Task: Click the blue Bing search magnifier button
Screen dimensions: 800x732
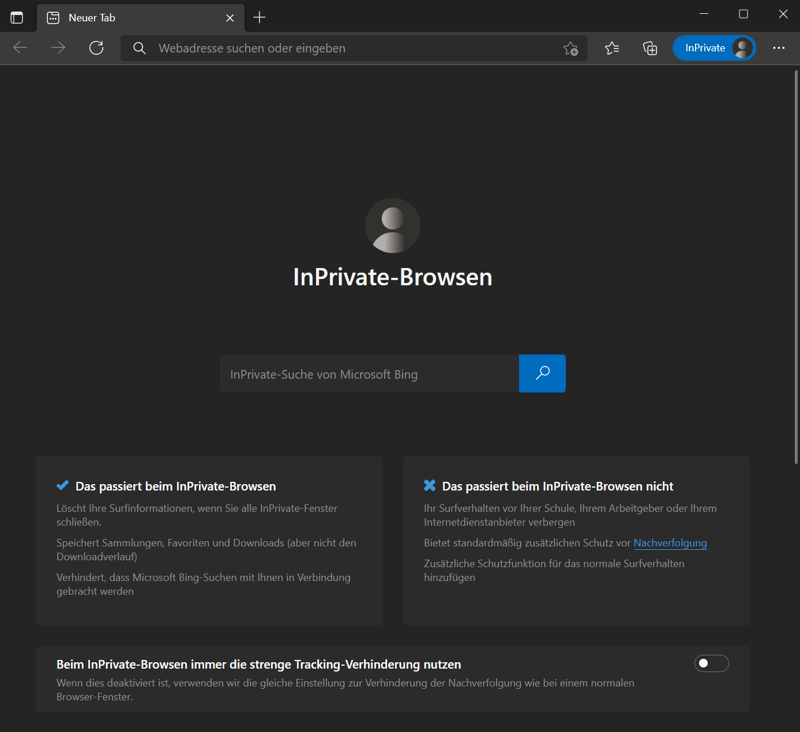Action: pos(542,373)
